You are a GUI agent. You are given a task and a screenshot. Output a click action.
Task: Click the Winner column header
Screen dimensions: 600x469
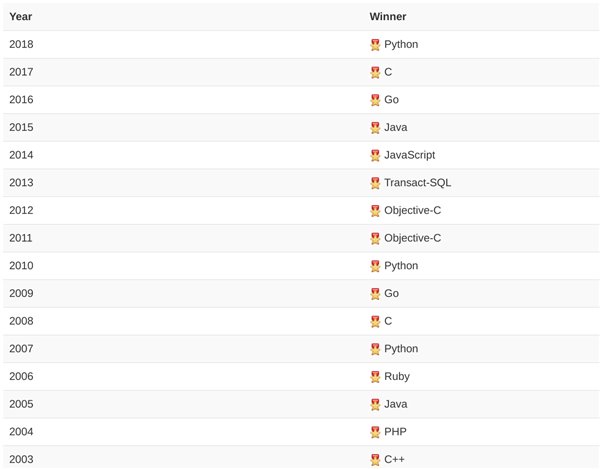tap(388, 16)
